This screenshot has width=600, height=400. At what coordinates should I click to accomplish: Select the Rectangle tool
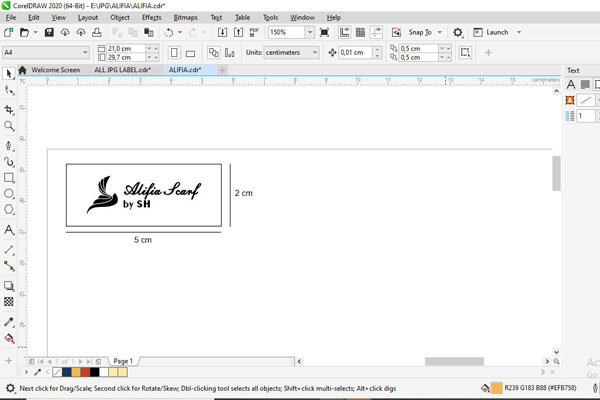(9, 178)
